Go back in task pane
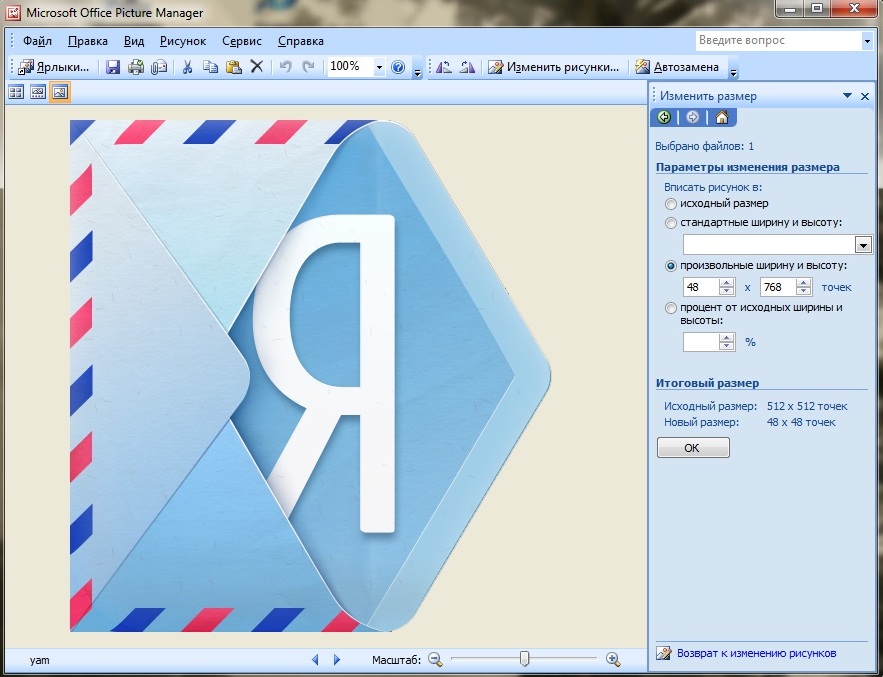The height and width of the screenshot is (677, 883). coord(665,117)
